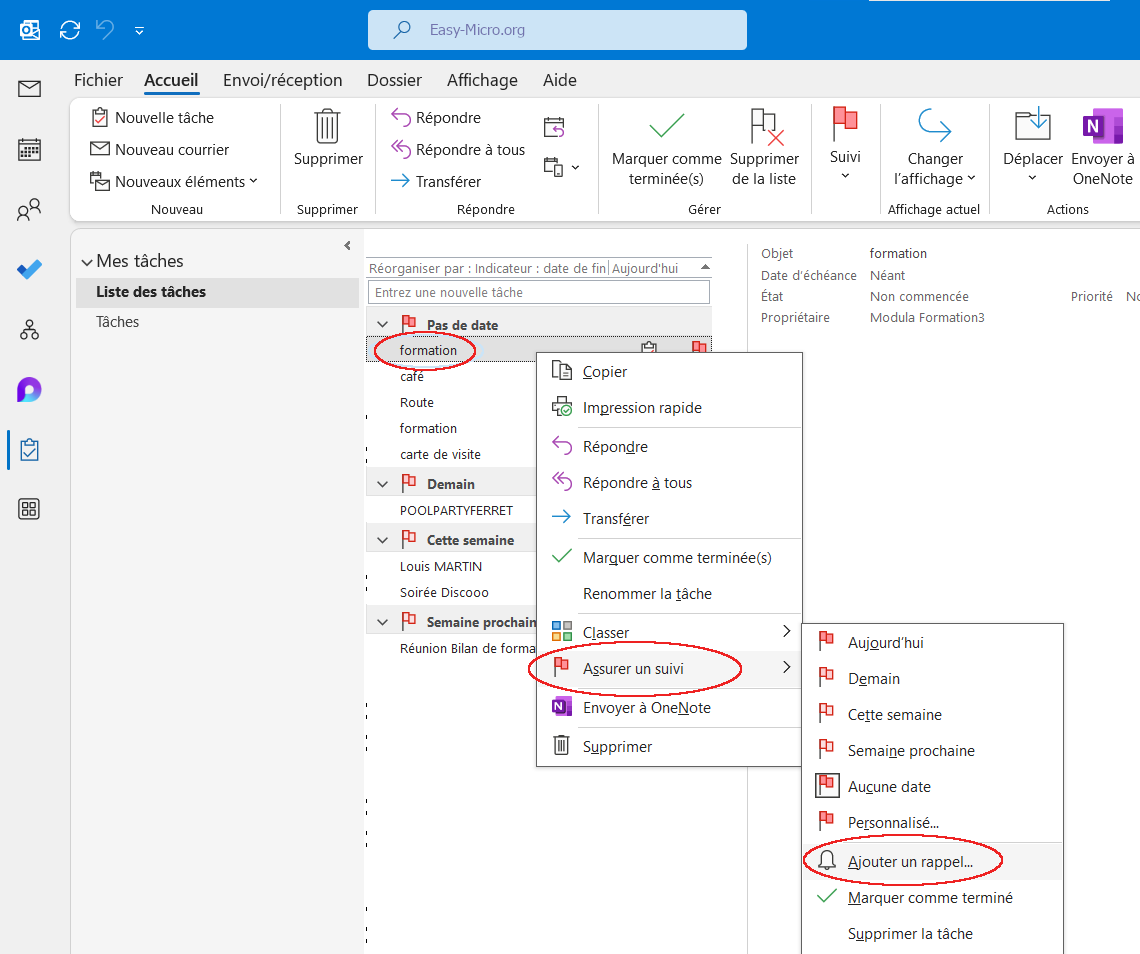Collapse the Demain group
Image resolution: width=1140 pixels, height=954 pixels.
(x=382, y=484)
